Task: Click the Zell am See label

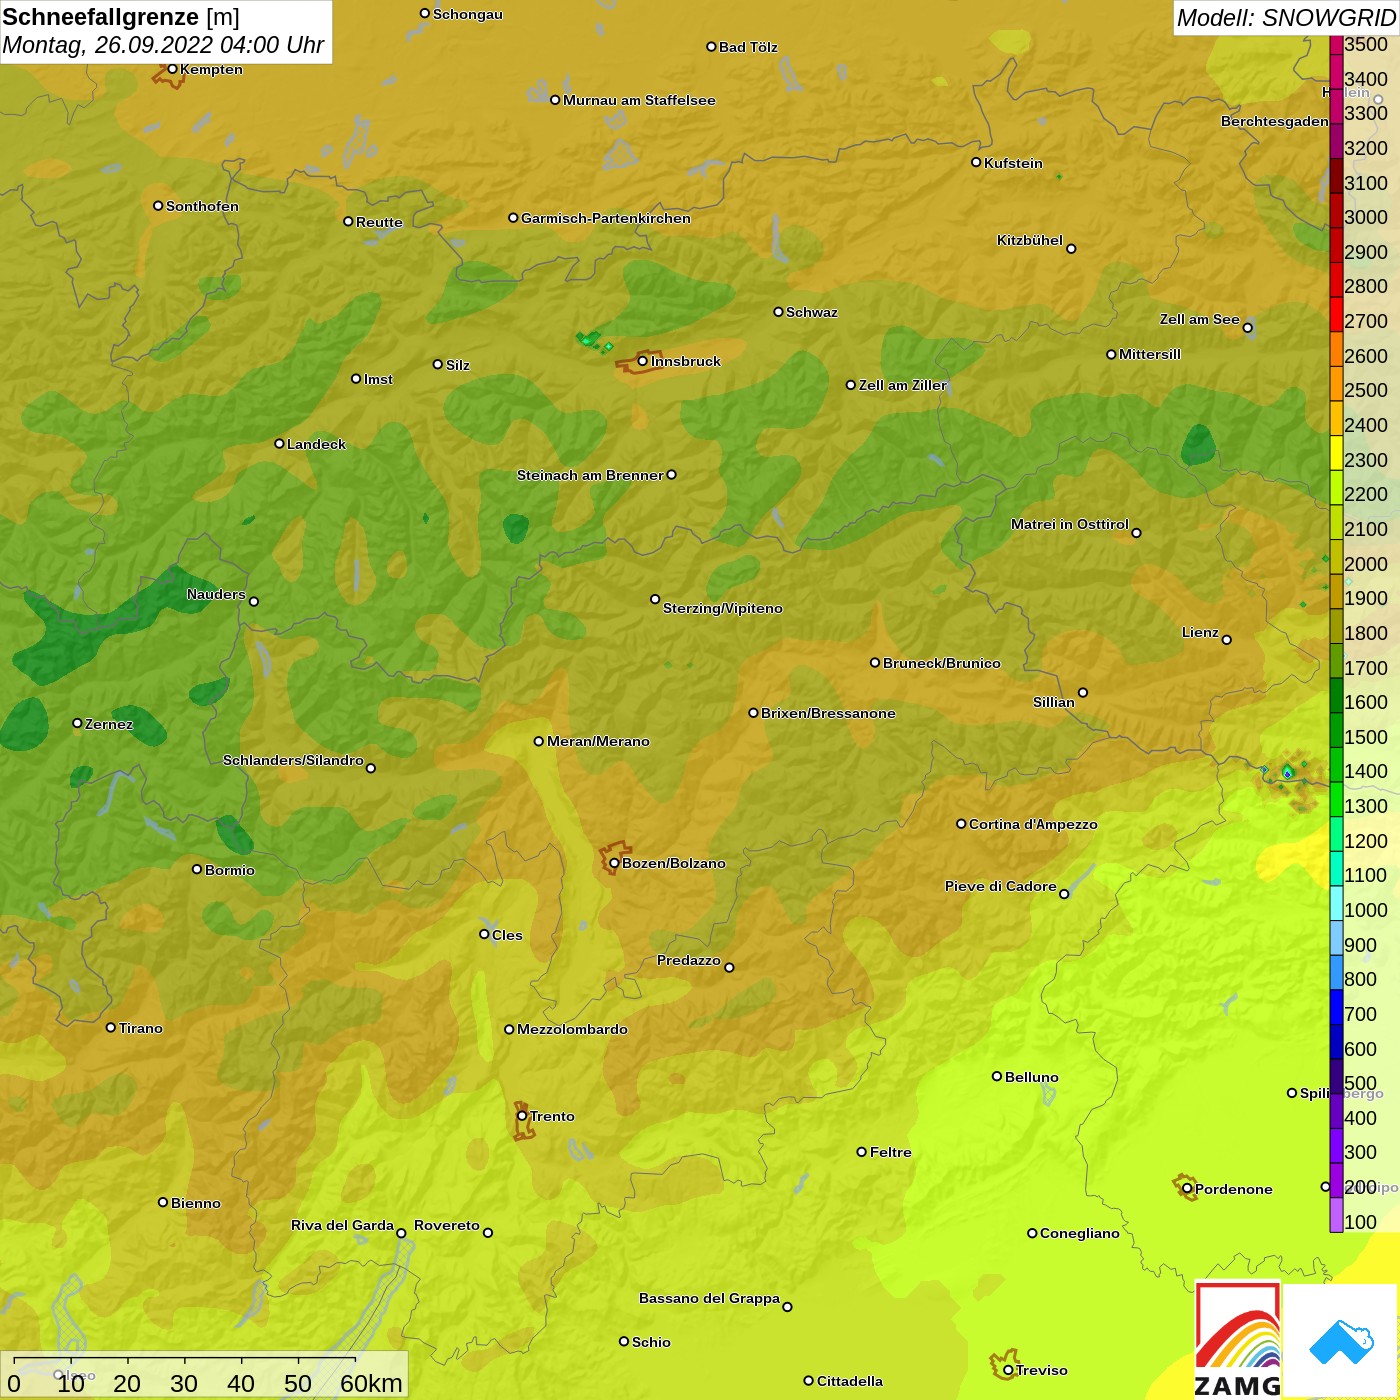Action: point(1200,319)
